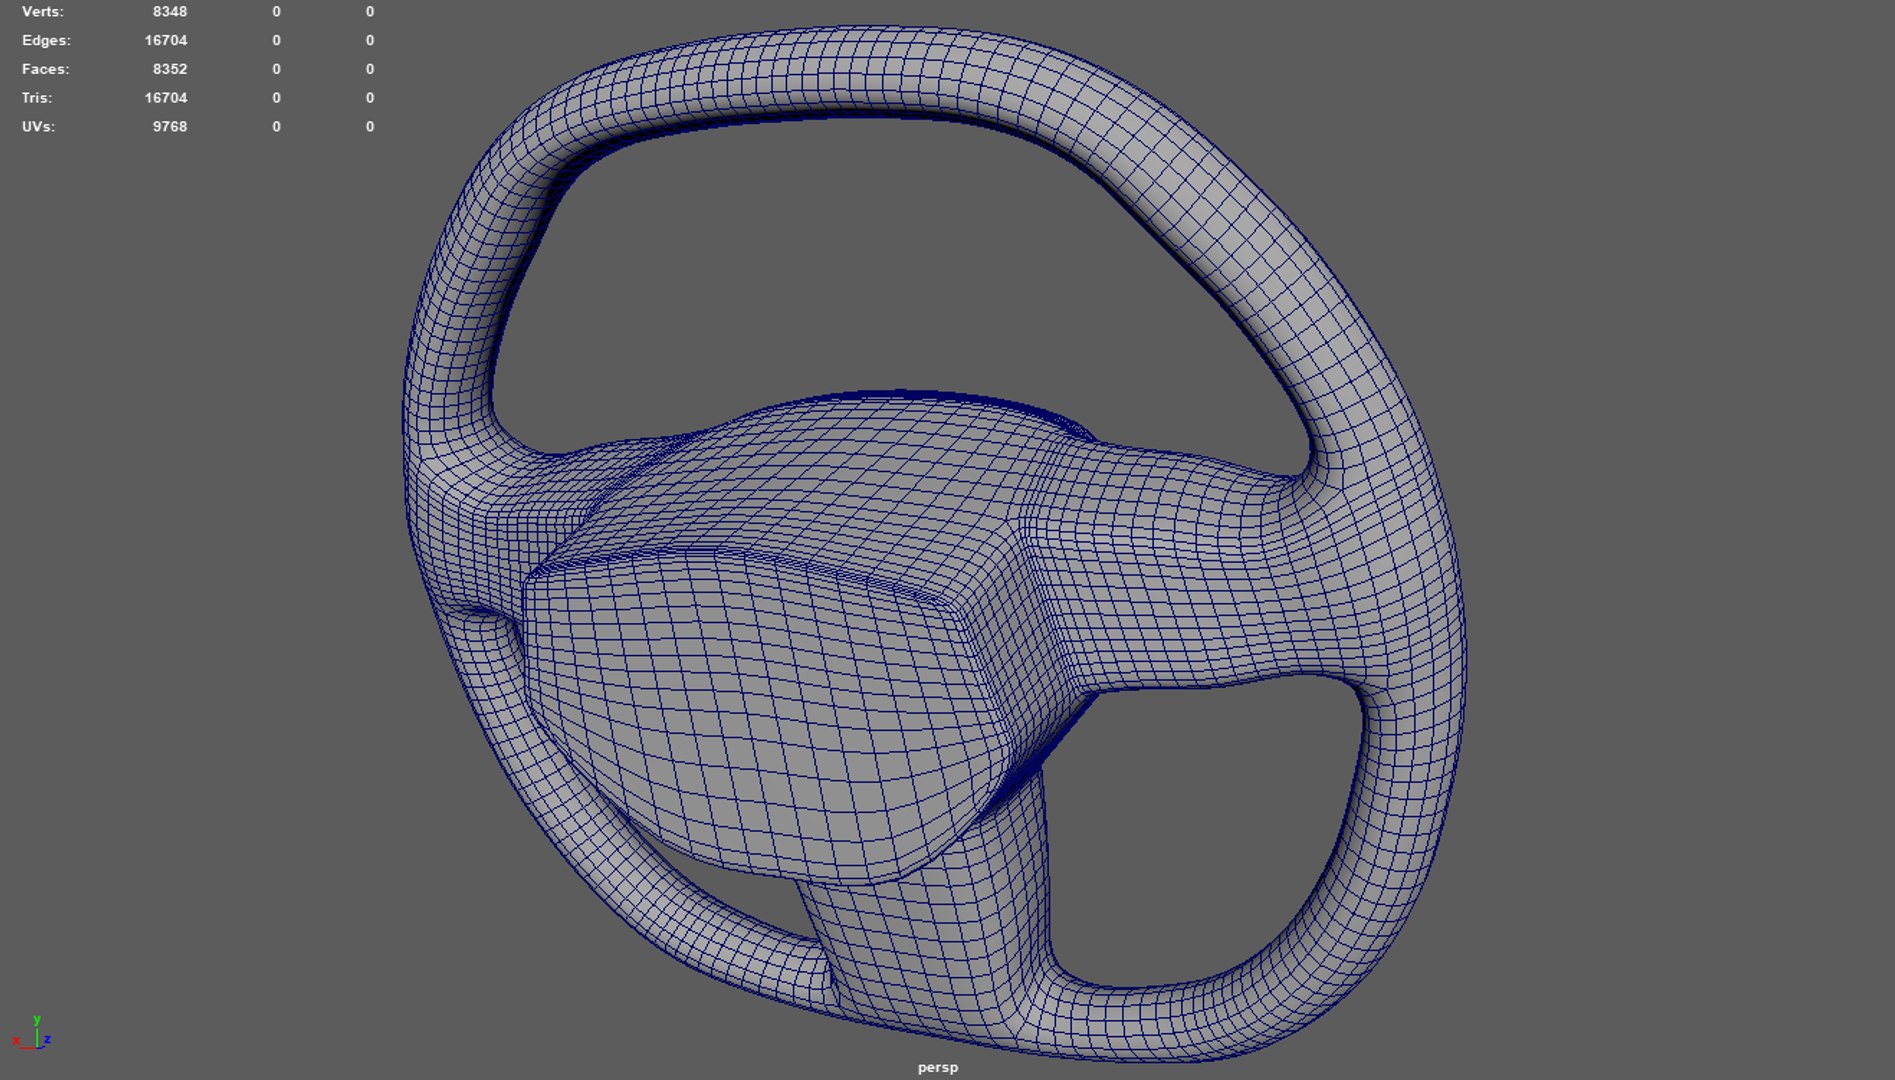Image resolution: width=1895 pixels, height=1080 pixels.
Task: Click the Verts count value 8348
Action: 170,12
